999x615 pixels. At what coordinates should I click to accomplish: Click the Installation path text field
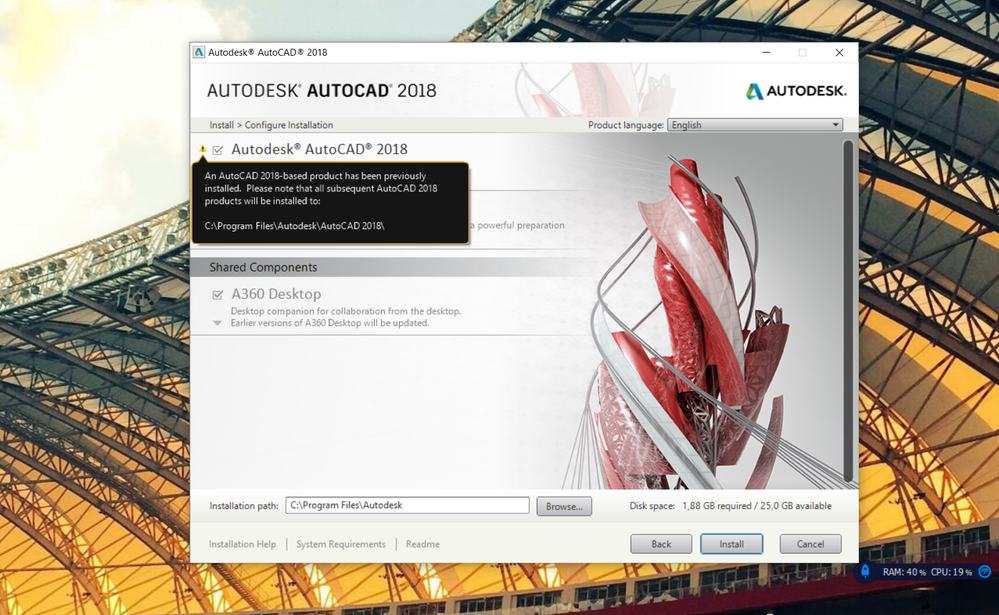click(x=407, y=505)
